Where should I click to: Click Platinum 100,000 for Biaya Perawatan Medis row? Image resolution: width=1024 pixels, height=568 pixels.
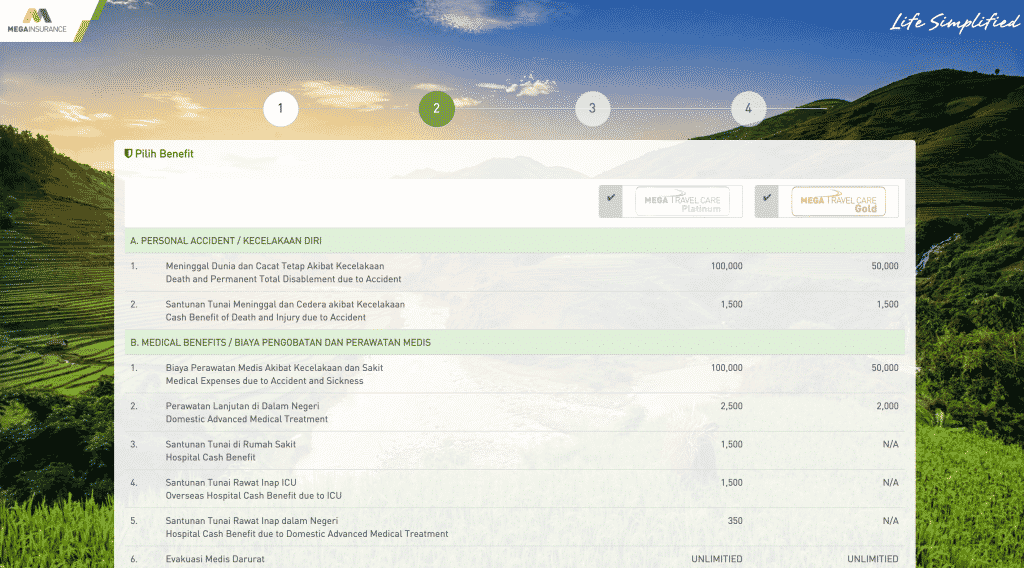726,368
